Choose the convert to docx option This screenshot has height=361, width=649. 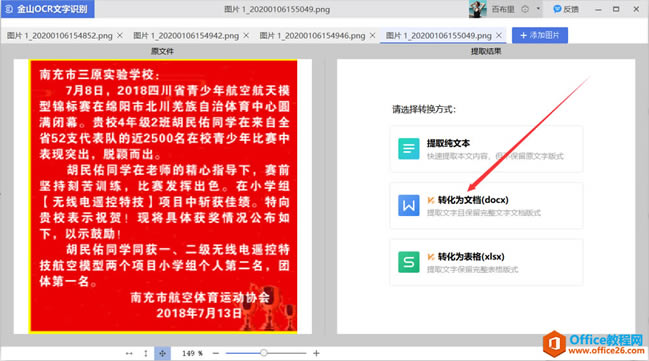pos(486,206)
